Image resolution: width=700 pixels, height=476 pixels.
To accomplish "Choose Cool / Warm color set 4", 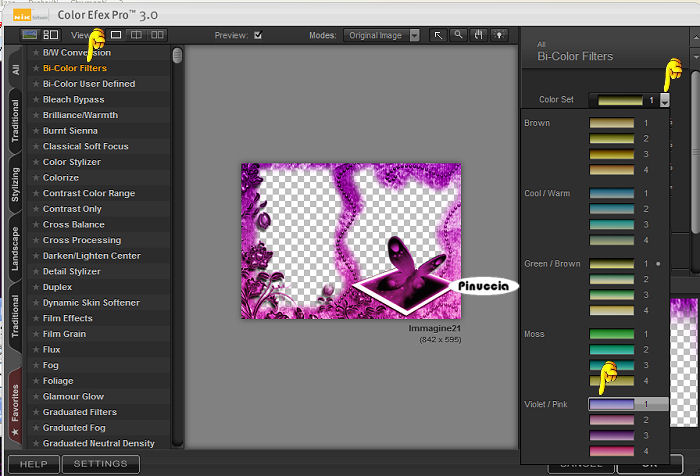I will [612, 240].
